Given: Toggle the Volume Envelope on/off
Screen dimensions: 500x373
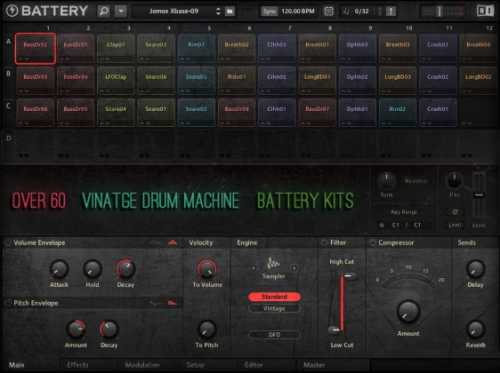Looking at the screenshot, I should tap(8, 243).
